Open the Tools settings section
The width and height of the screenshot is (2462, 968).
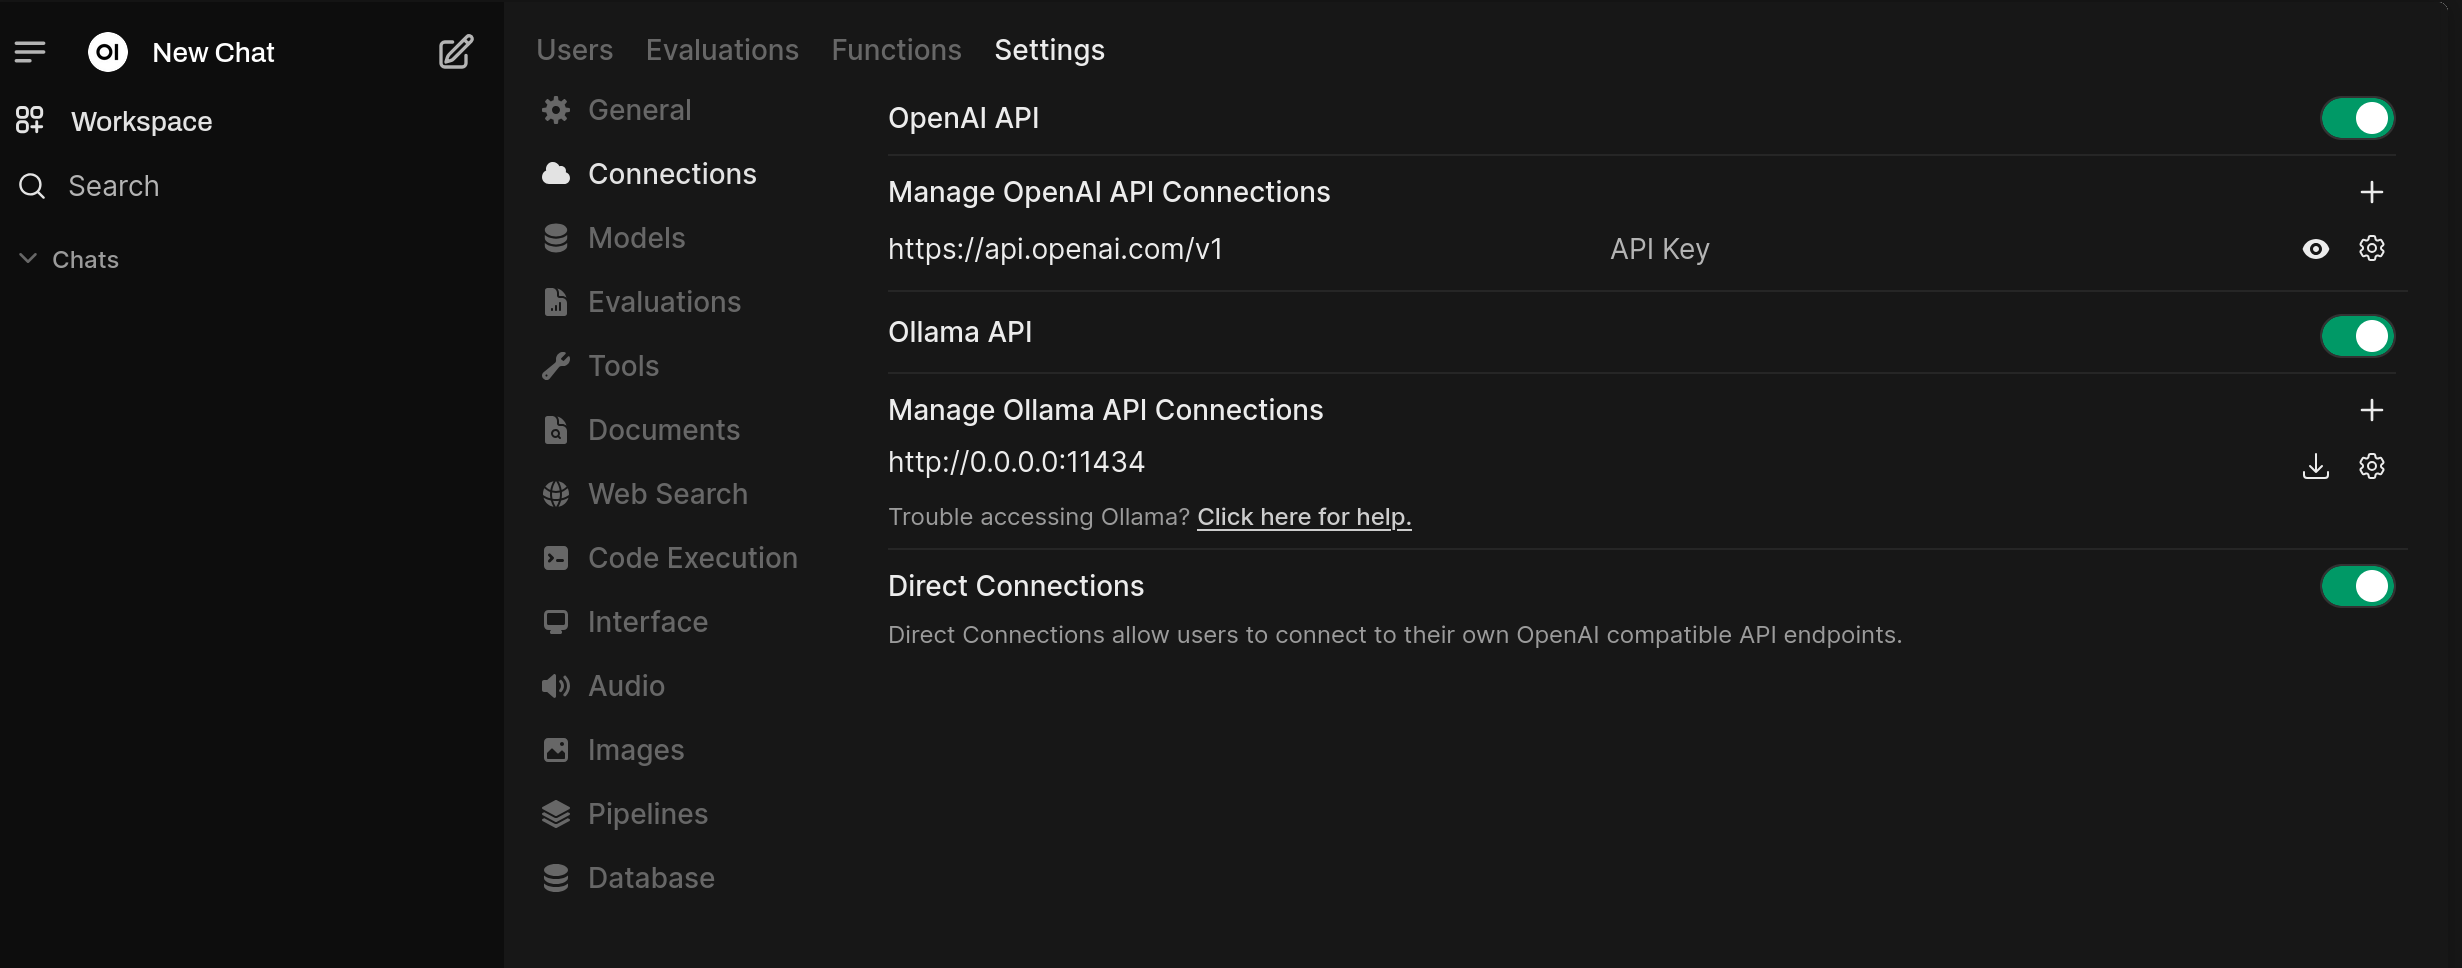pos(624,366)
